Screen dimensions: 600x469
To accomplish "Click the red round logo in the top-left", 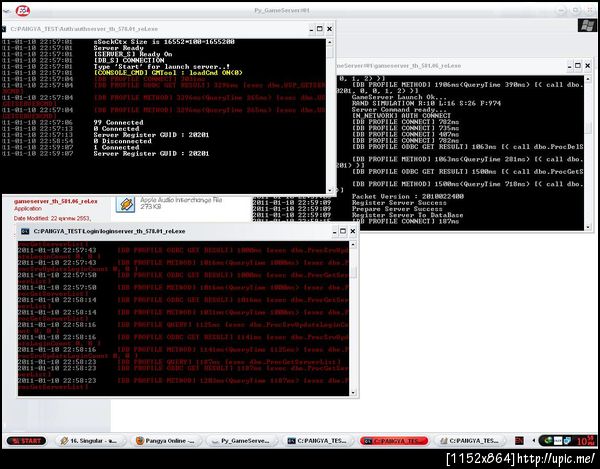I will (x=23, y=11).
